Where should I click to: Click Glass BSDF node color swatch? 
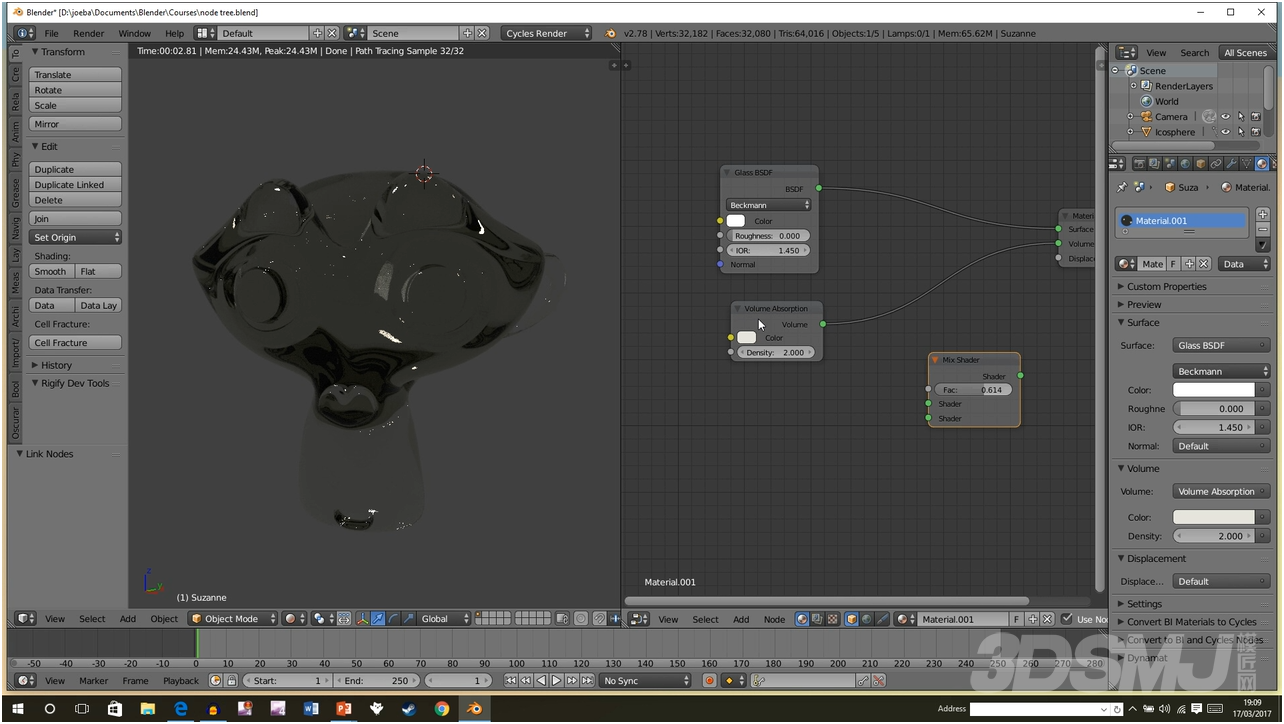pyautogui.click(x=736, y=221)
